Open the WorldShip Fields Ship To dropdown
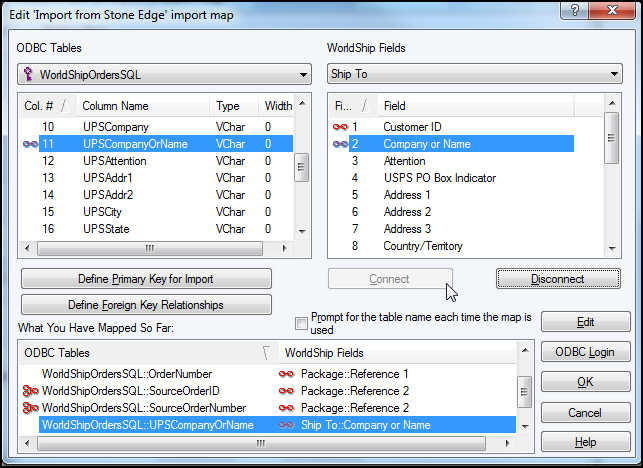The image size is (643, 468). (x=474, y=74)
